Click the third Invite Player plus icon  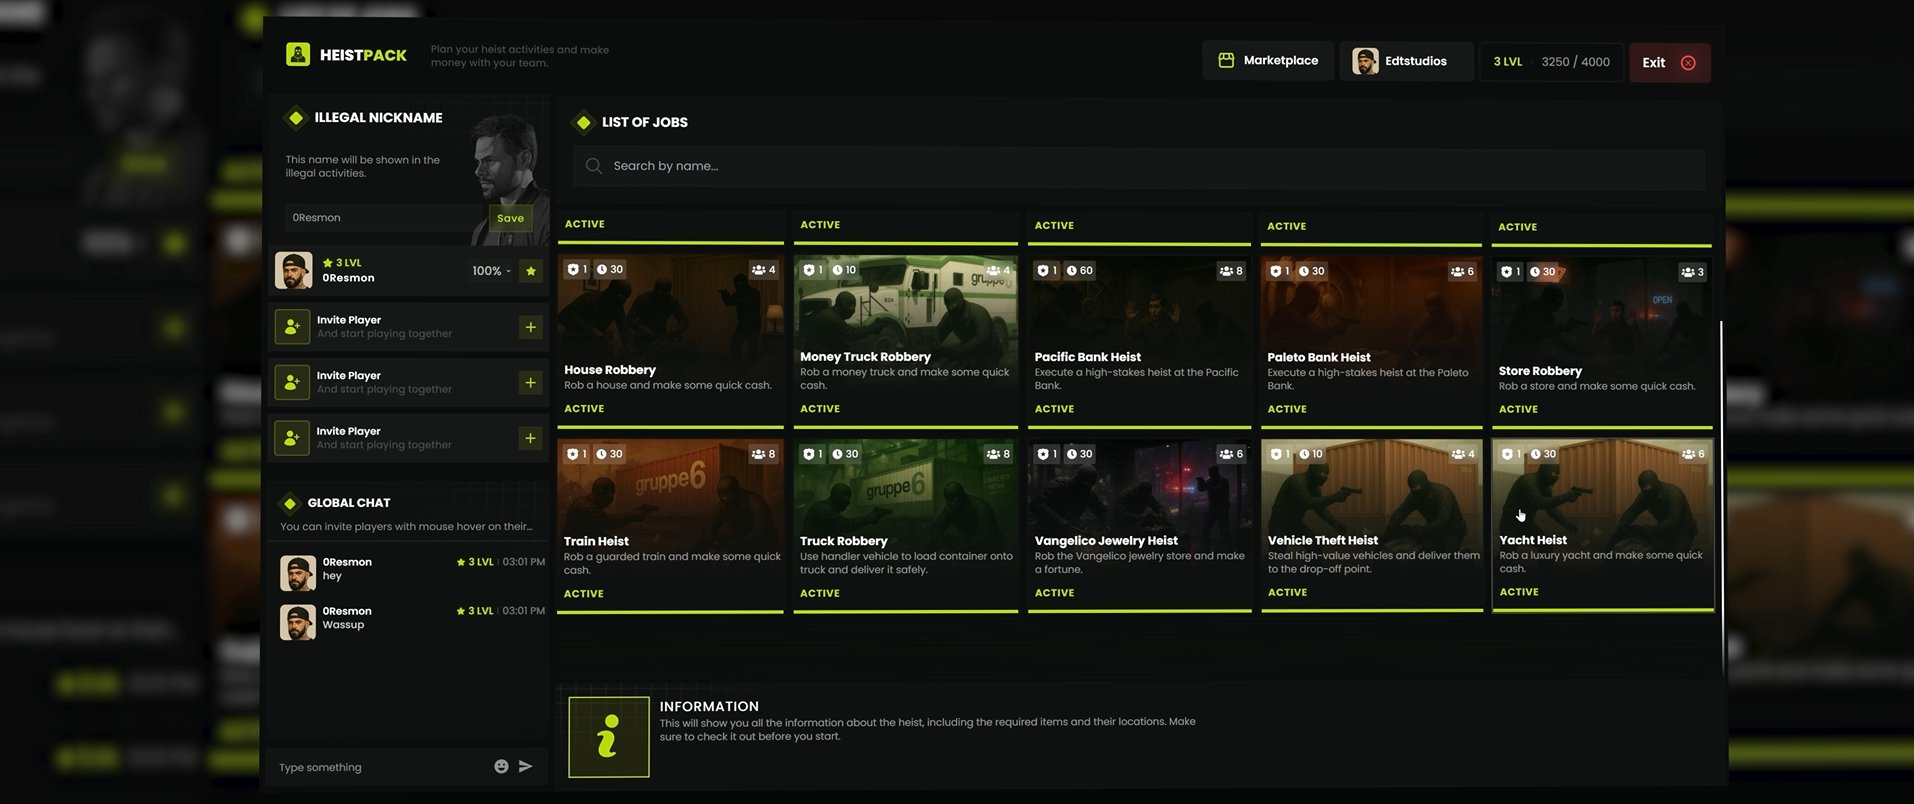(x=531, y=438)
